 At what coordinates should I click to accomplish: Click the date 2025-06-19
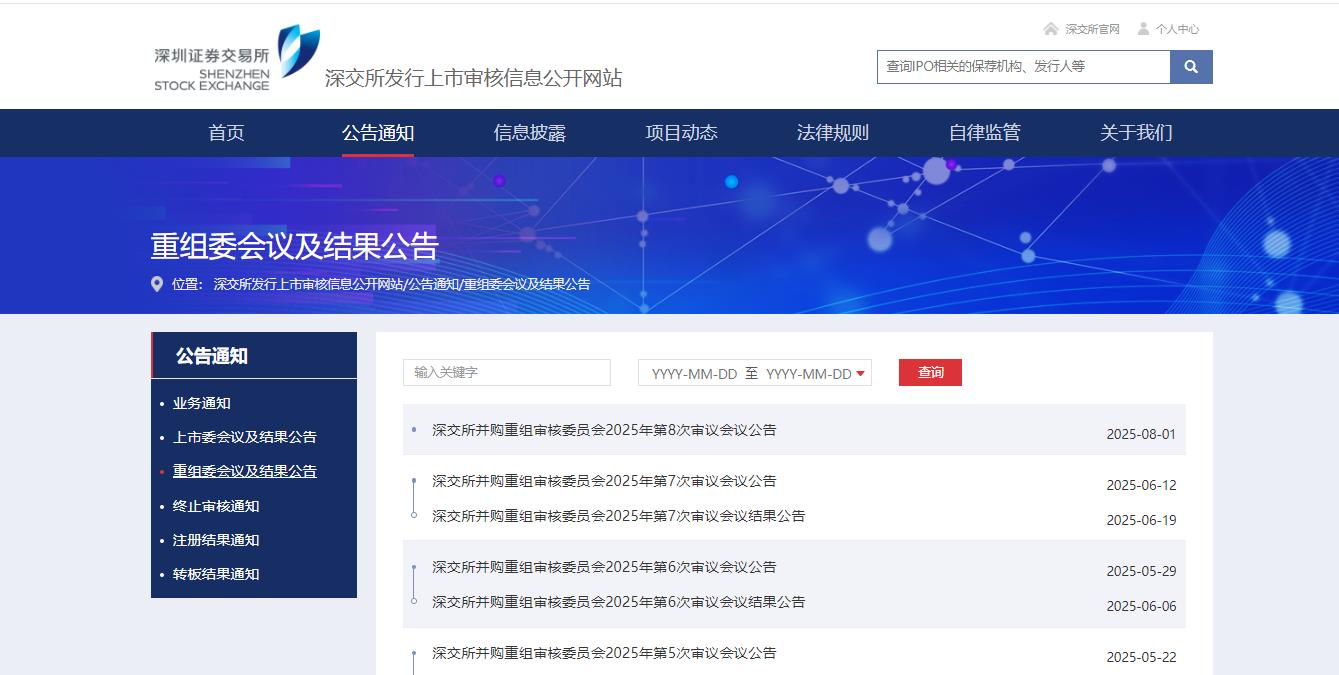pos(1141,520)
